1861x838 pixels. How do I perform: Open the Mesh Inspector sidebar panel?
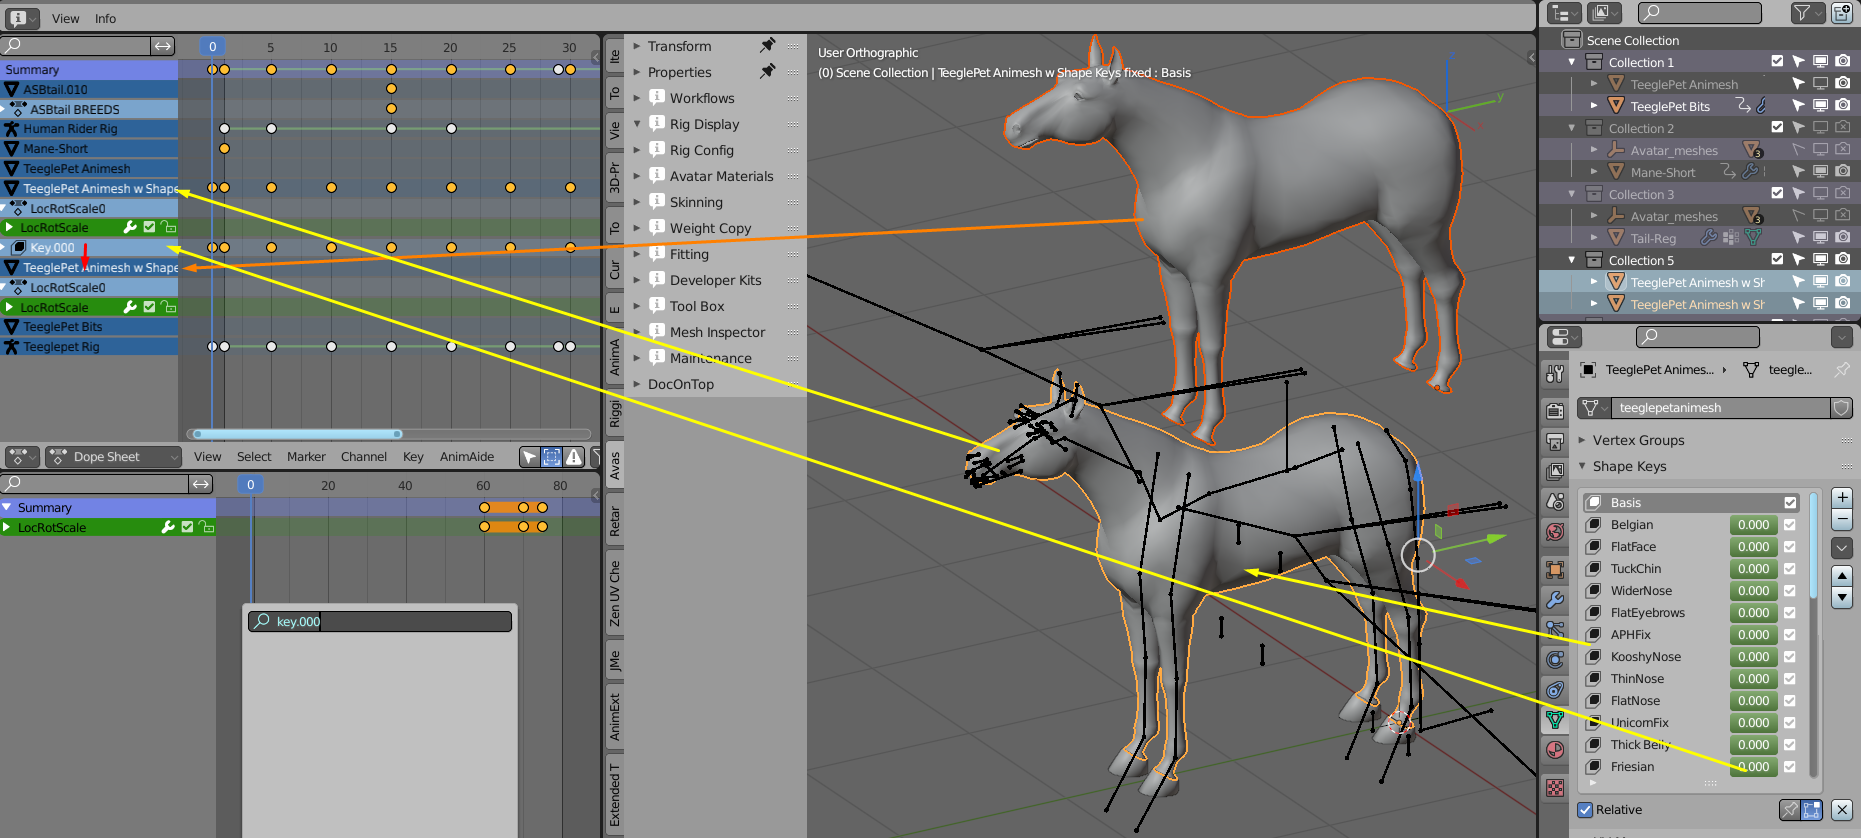(x=717, y=332)
